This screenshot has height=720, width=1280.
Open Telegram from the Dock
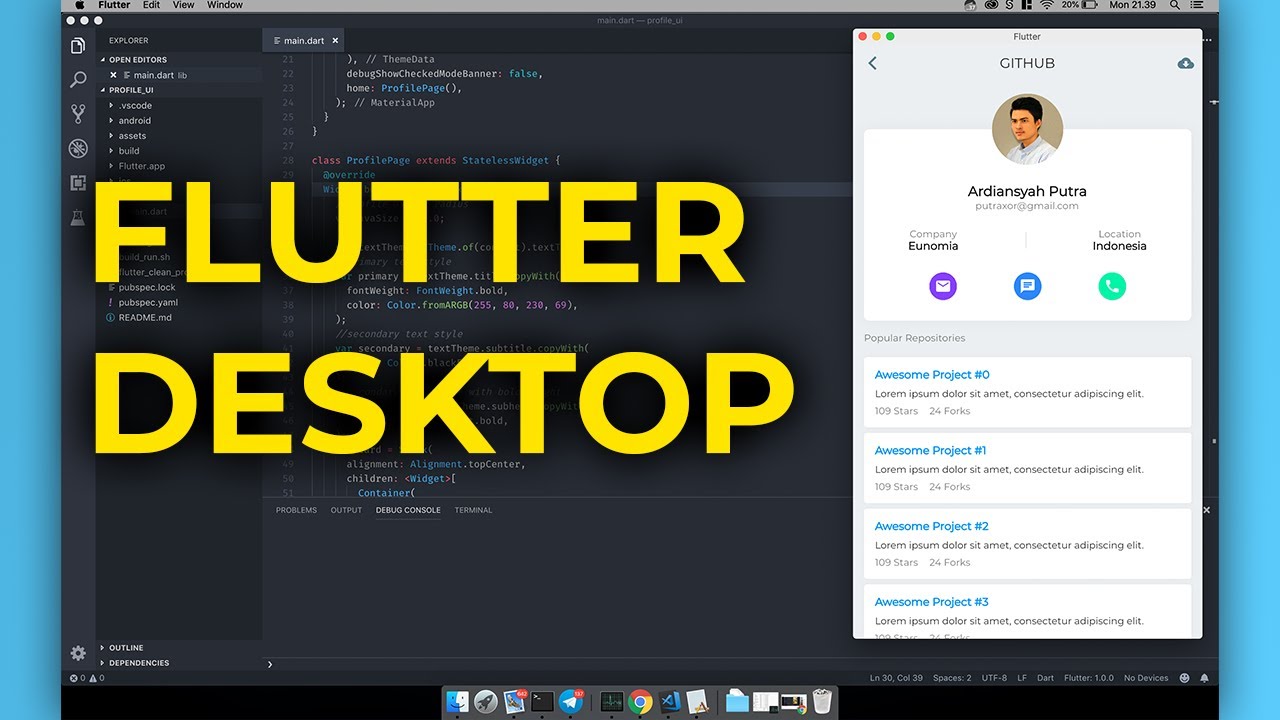[571, 702]
